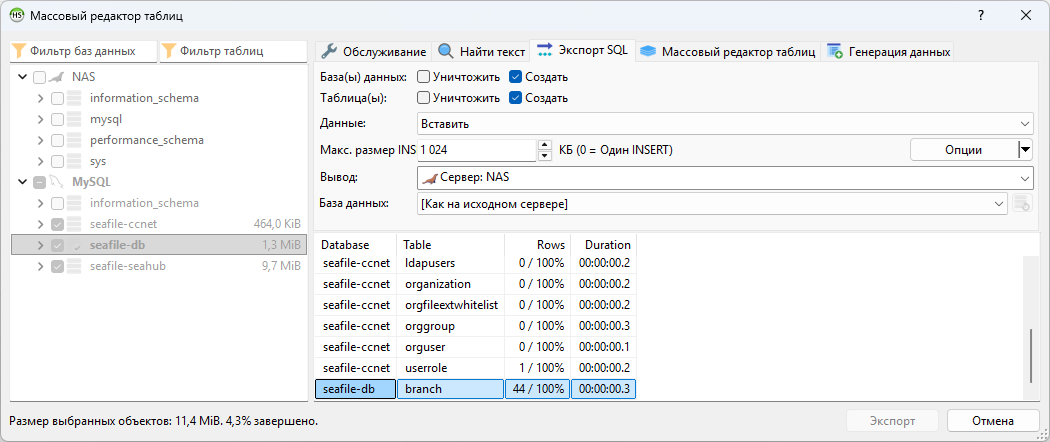The width and height of the screenshot is (1050, 442).
Task: Click the wrench icon on Обслуживание tab
Action: pos(328,52)
